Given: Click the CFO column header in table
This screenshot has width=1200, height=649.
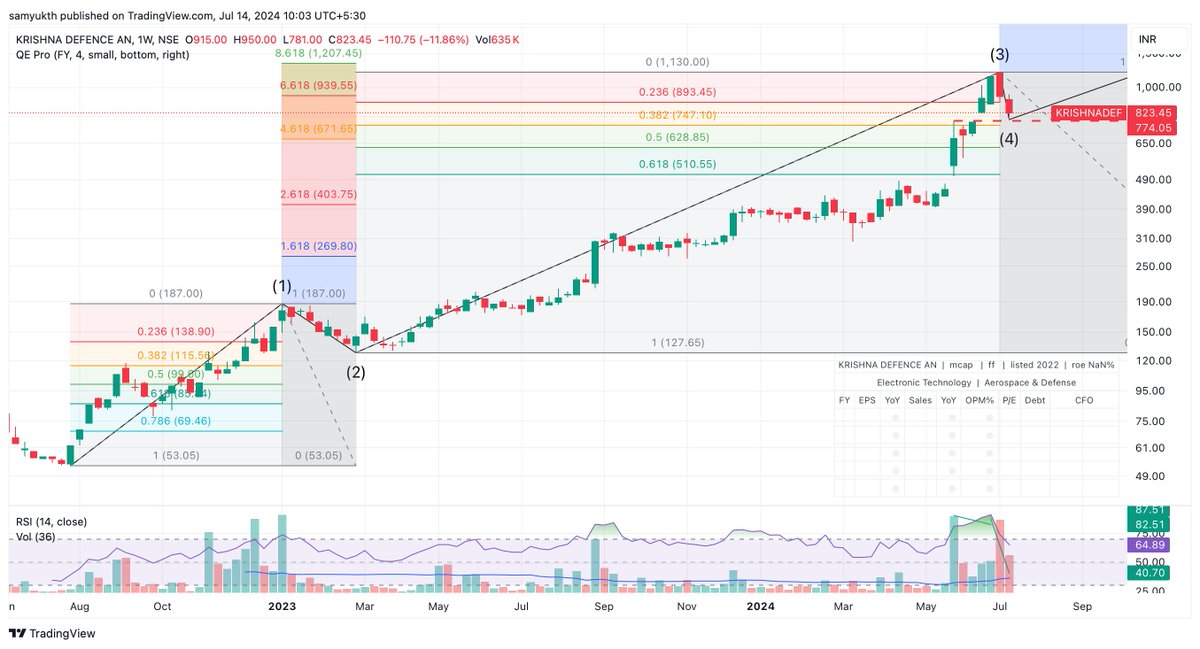Looking at the screenshot, I should click(x=1084, y=400).
